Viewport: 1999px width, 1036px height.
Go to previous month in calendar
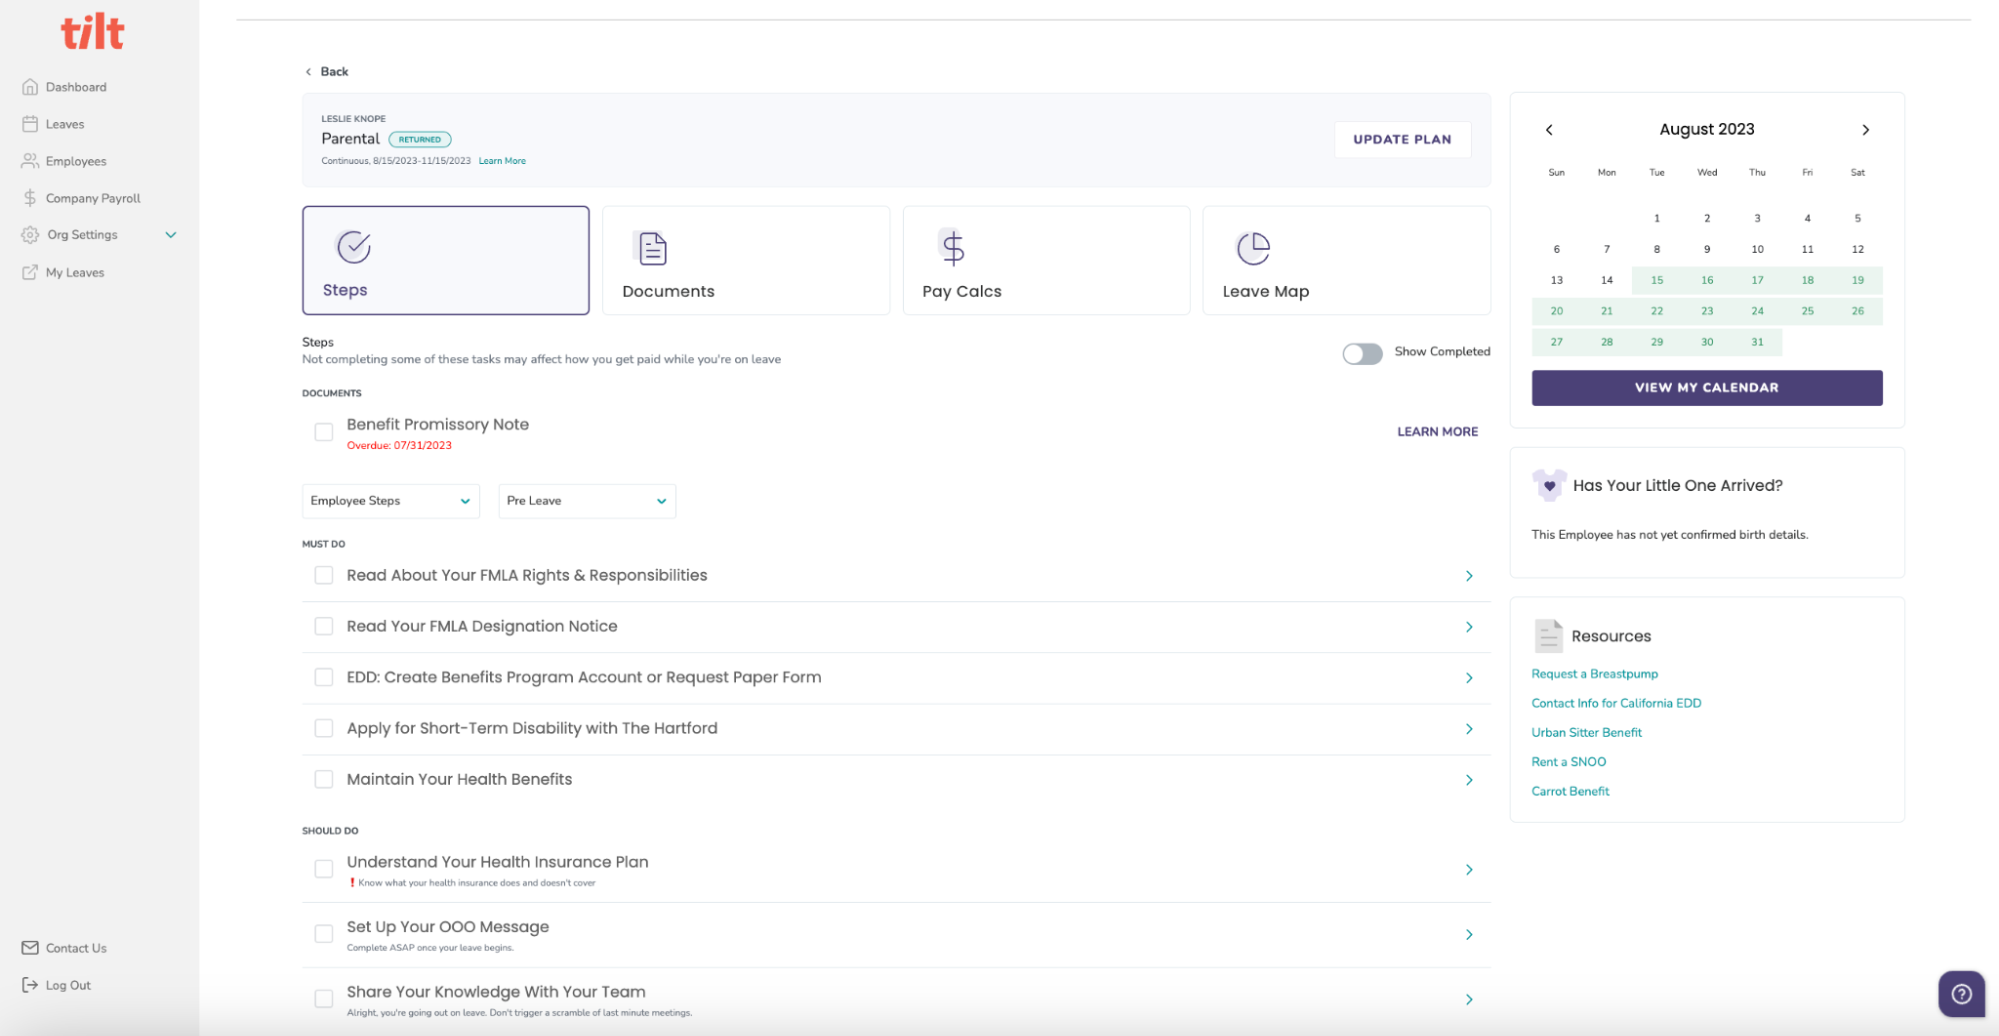[x=1549, y=130]
